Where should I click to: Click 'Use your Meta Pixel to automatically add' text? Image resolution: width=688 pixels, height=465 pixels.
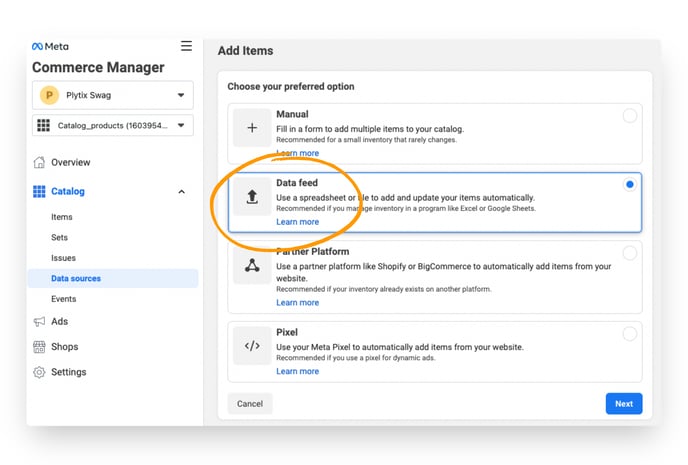400,347
